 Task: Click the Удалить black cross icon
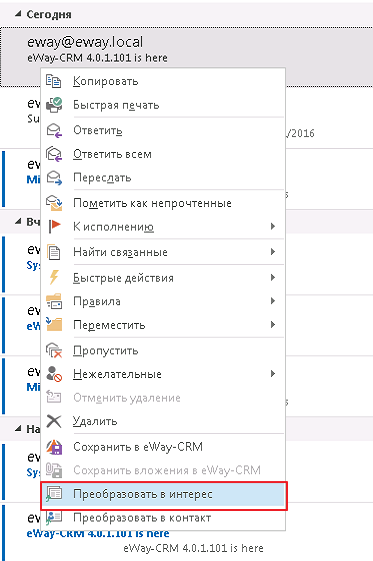pos(54,421)
